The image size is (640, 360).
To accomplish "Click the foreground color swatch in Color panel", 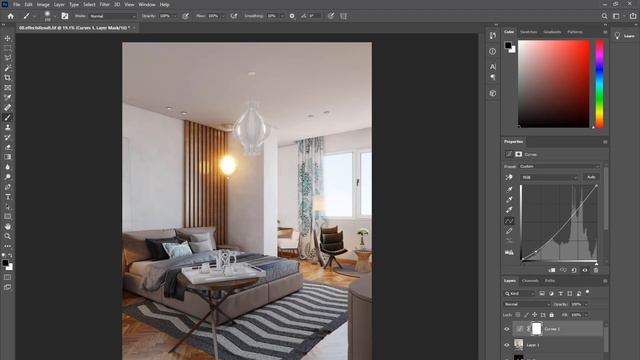I will (508, 45).
